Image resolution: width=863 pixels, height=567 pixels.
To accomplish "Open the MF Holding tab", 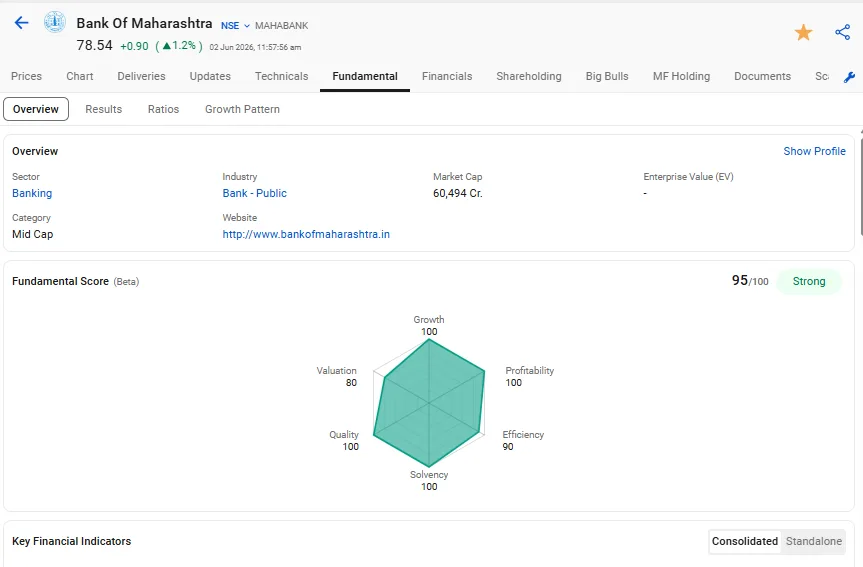I will 681,76.
